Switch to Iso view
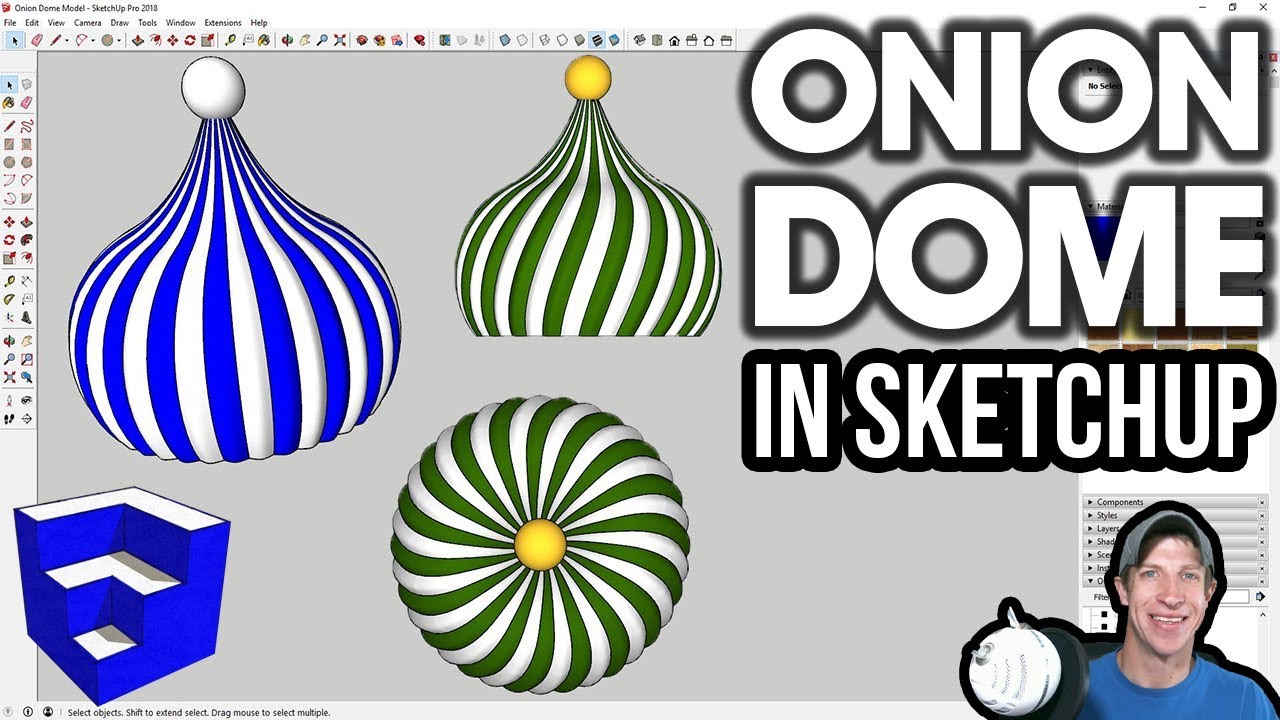Viewport: 1280px width, 720px height. [x=640, y=40]
